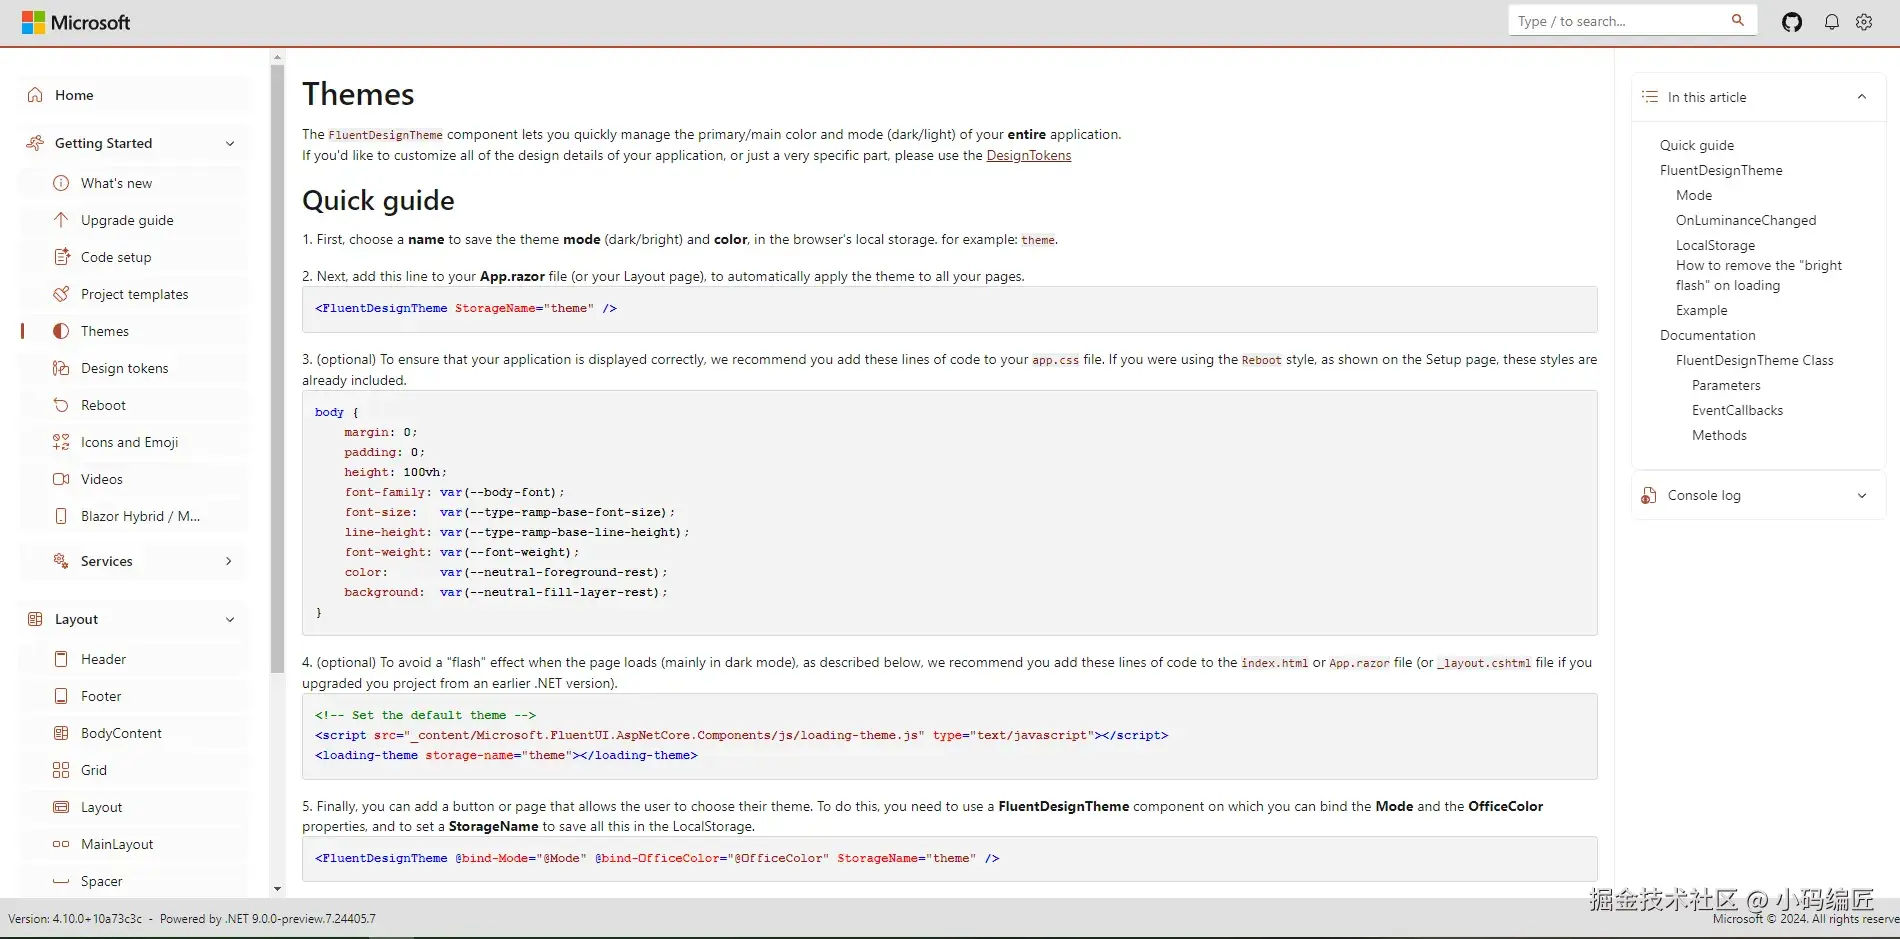Jump to Quick guide in article outline
The width and height of the screenshot is (1900, 939).
point(1697,145)
